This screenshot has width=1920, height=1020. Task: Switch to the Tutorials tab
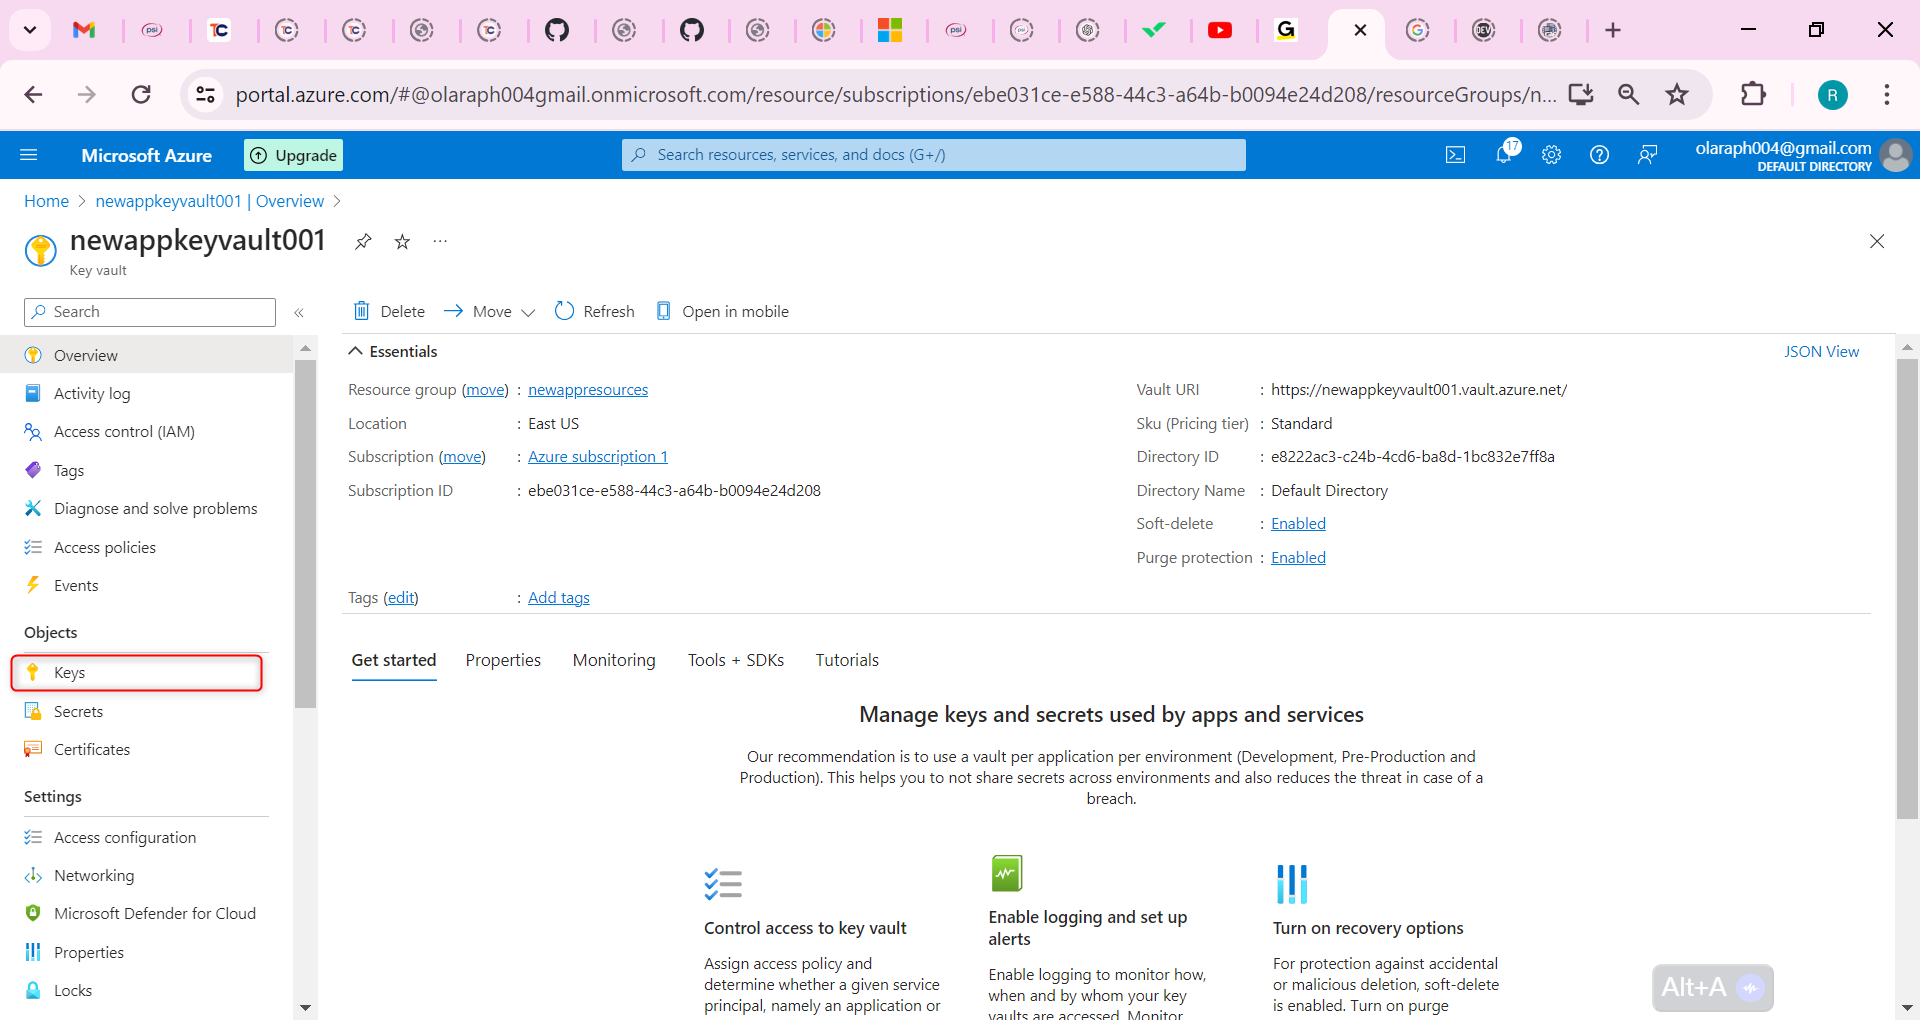847,660
